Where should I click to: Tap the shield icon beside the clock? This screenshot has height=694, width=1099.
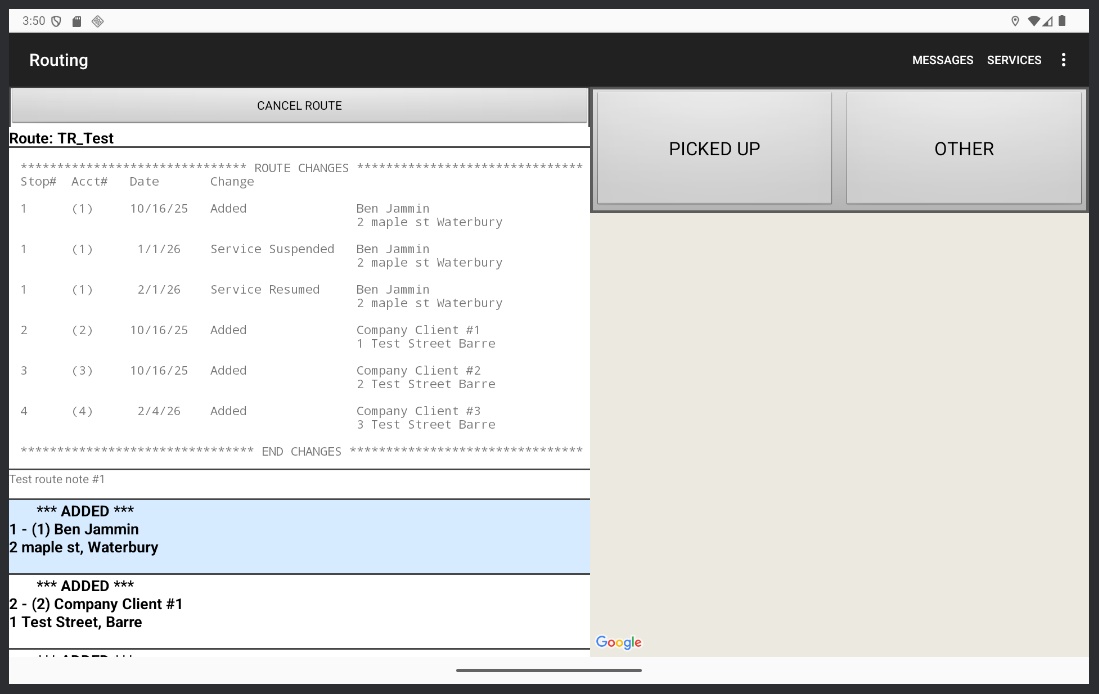point(56,21)
